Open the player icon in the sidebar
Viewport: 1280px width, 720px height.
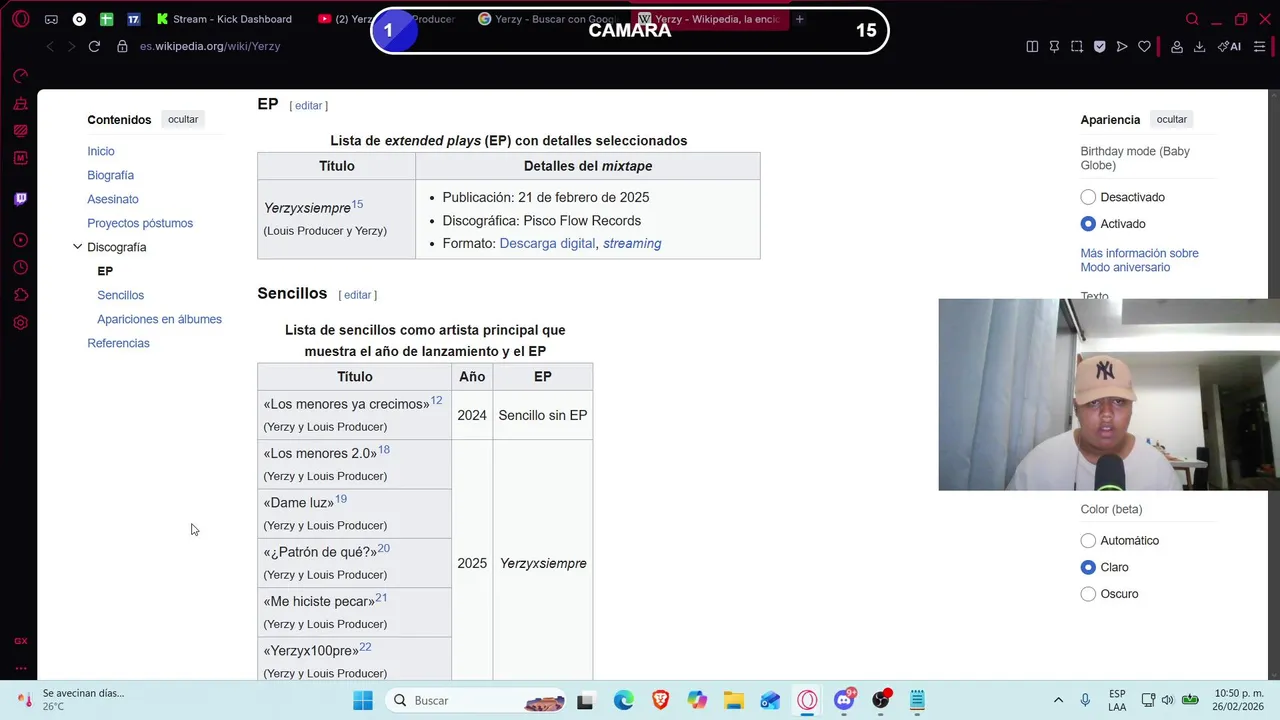click(x=21, y=240)
